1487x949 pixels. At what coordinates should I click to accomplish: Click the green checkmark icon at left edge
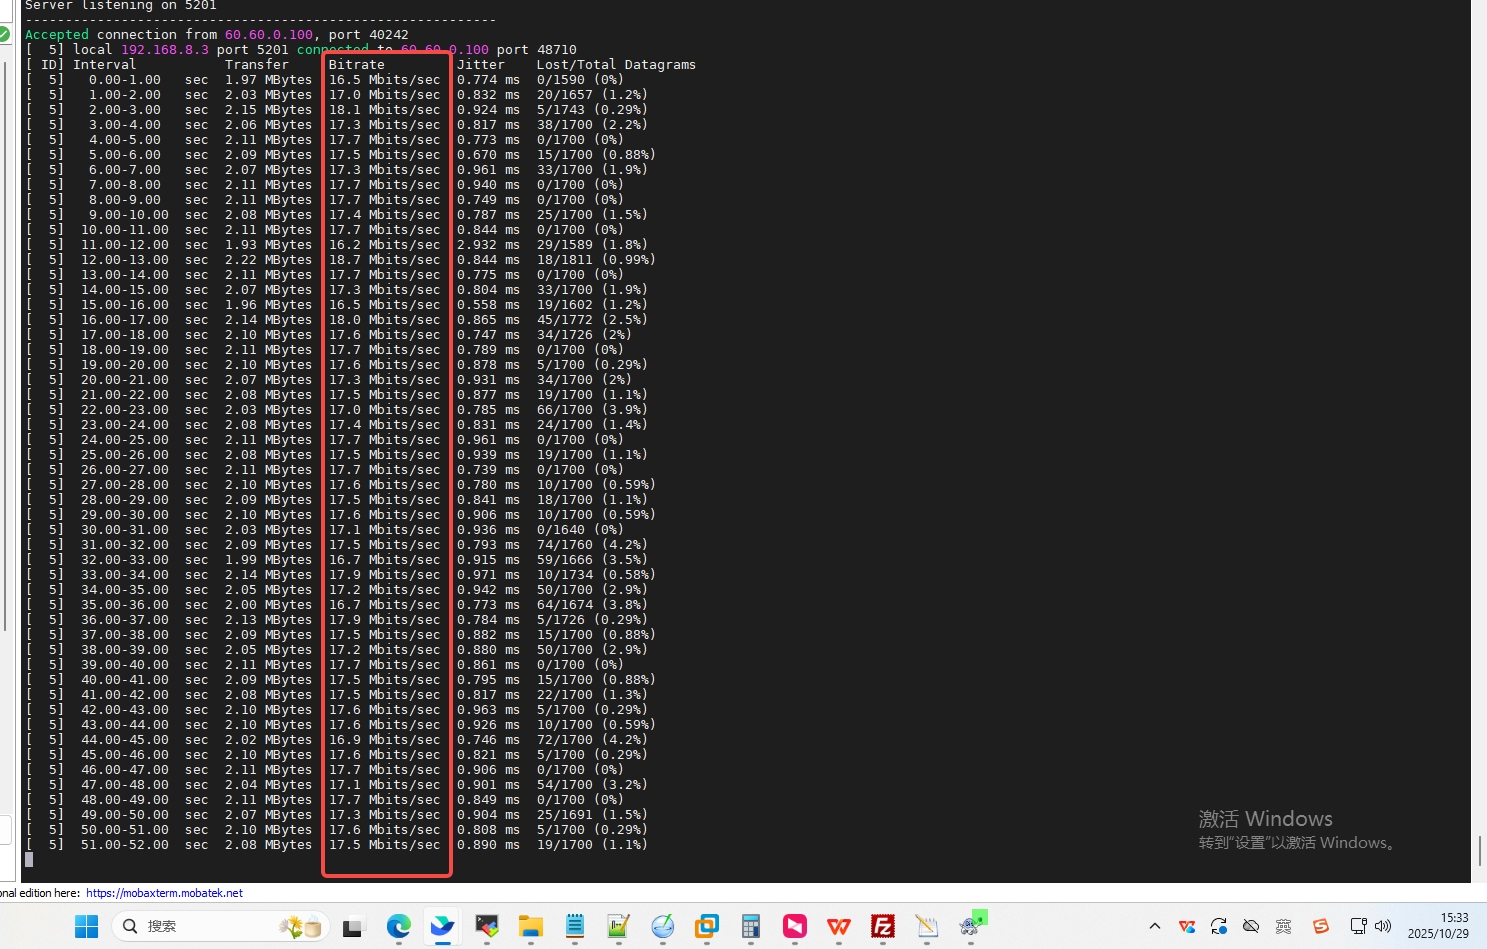point(4,34)
